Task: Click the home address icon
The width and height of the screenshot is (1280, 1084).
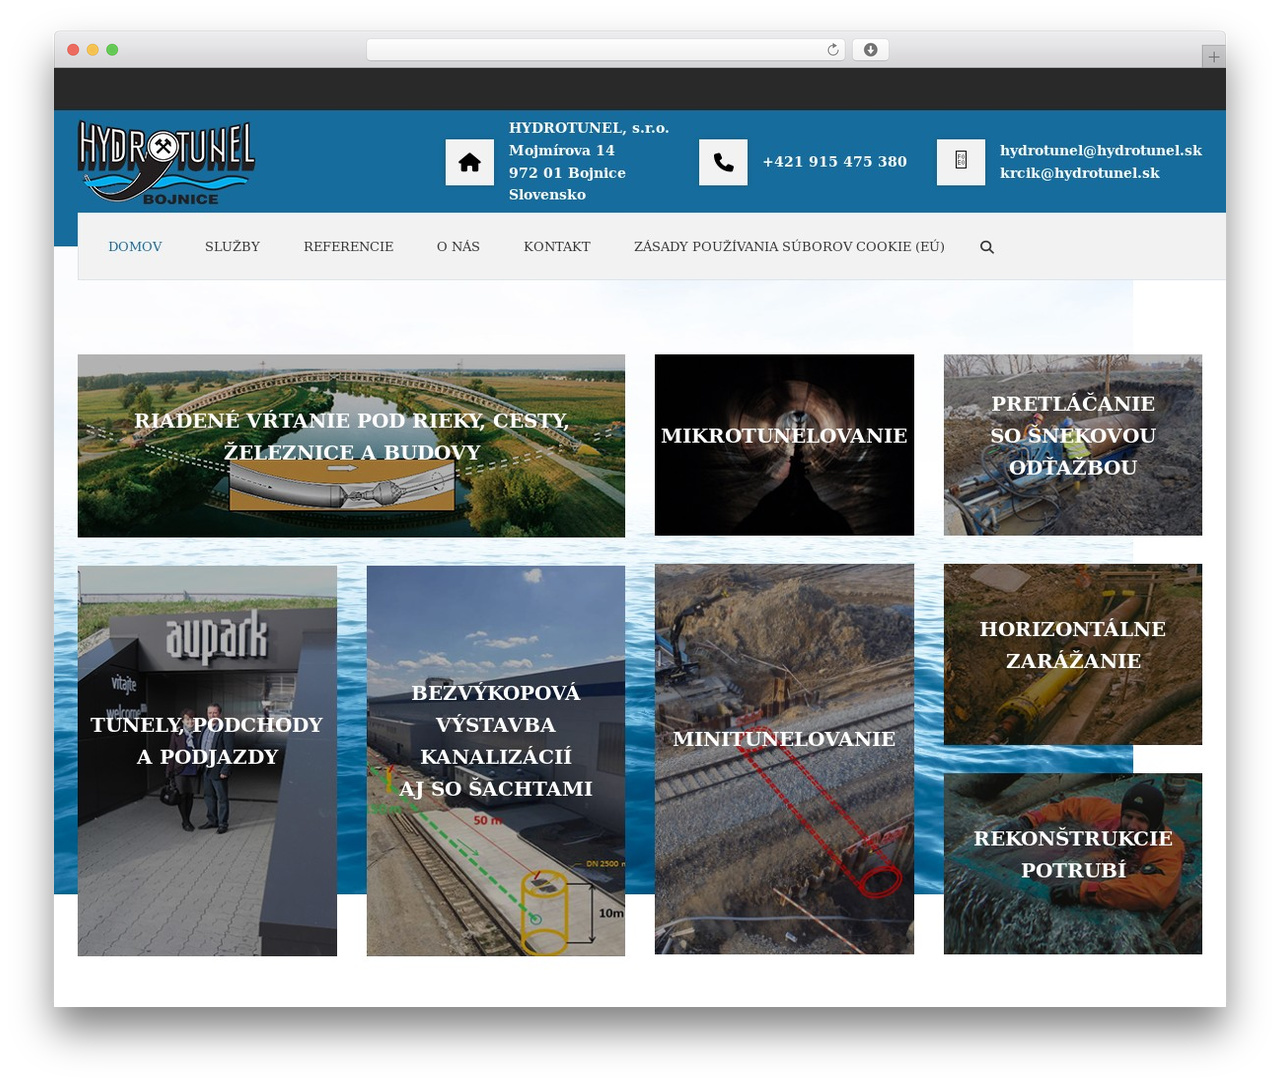Action: (x=470, y=162)
